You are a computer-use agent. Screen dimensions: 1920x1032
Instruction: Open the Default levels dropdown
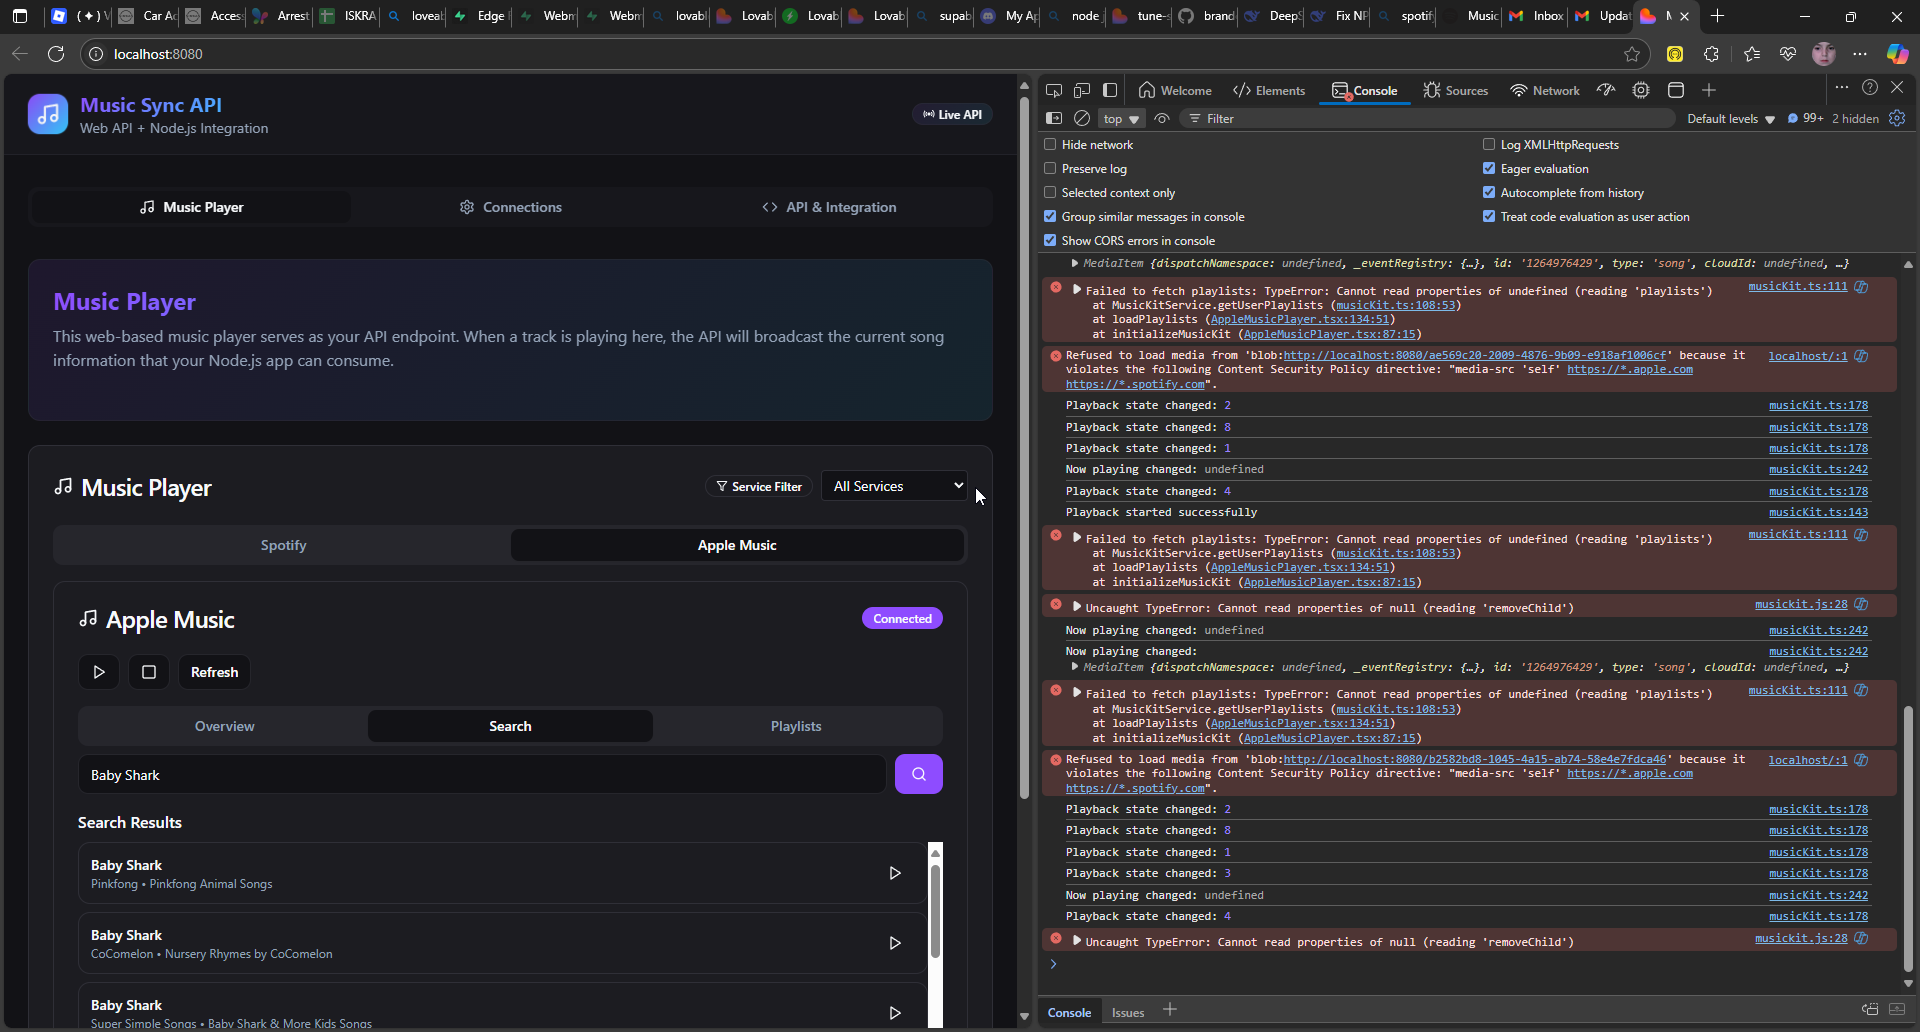click(x=1731, y=118)
